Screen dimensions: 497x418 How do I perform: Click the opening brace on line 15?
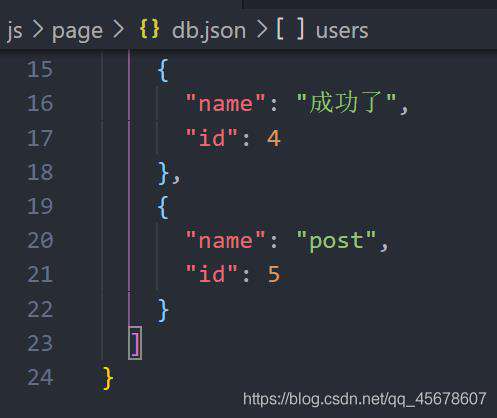point(163,70)
